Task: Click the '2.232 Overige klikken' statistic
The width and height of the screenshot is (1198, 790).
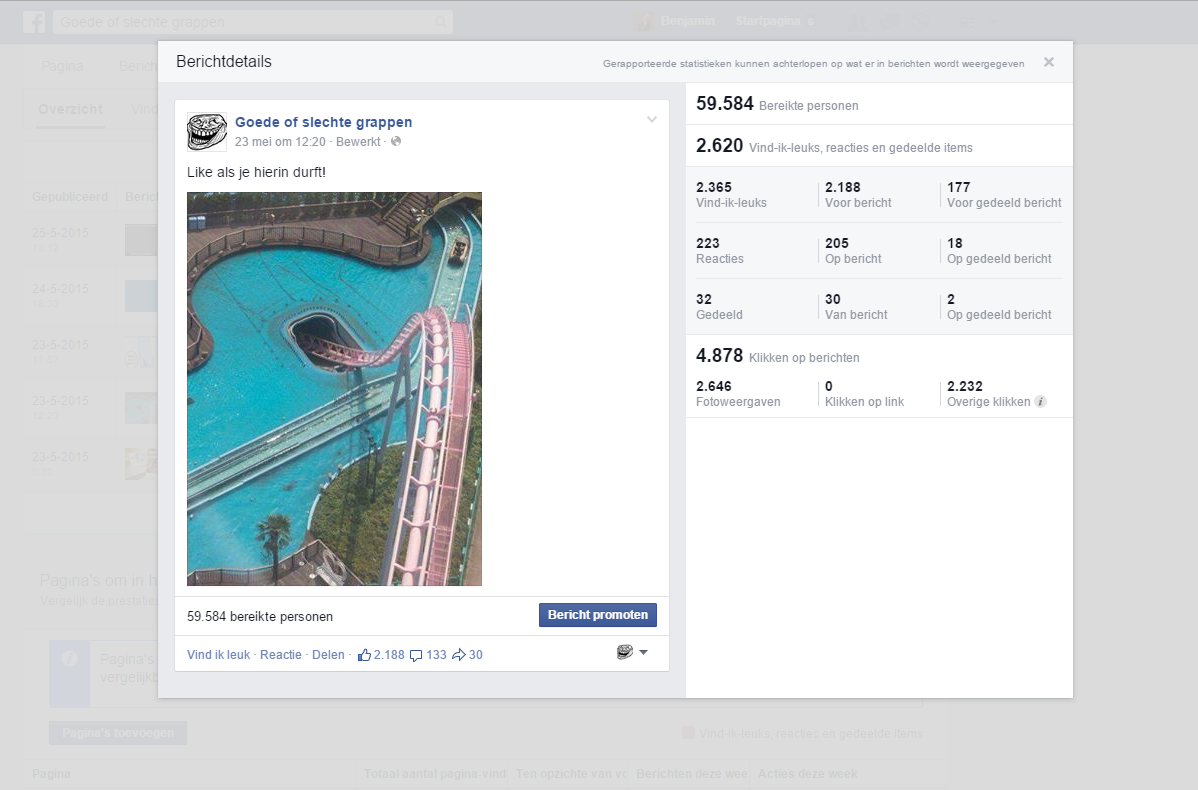Action: pos(989,393)
